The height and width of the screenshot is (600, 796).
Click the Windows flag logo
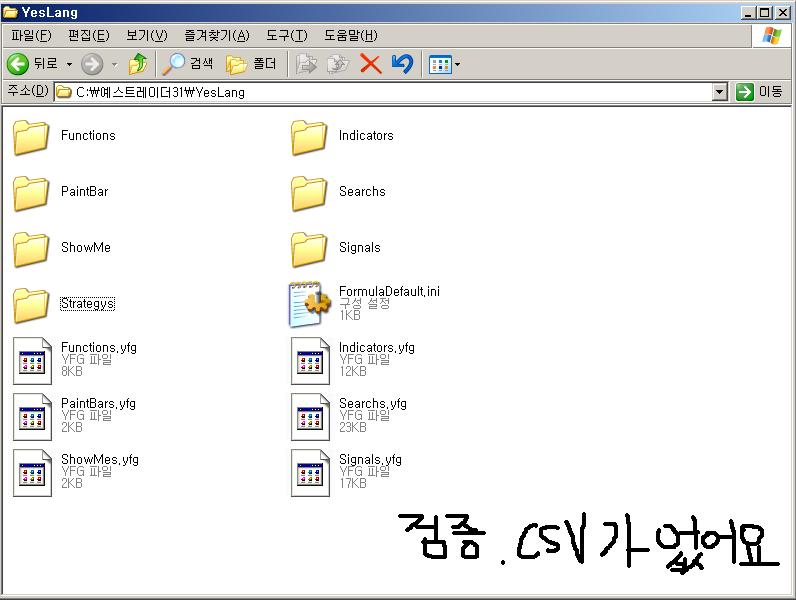772,36
